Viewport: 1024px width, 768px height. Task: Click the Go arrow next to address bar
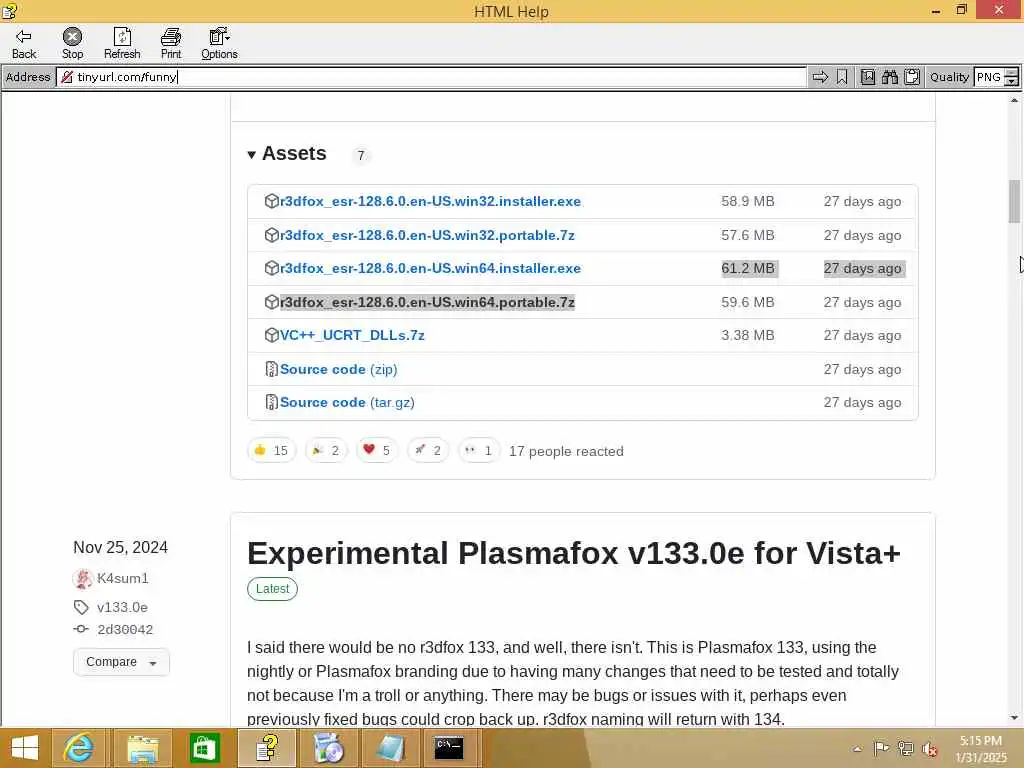(x=820, y=77)
